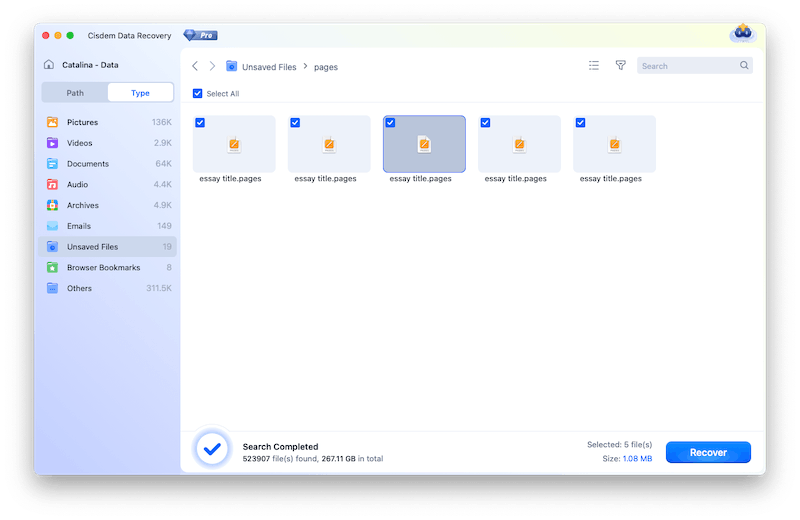Click the Search Completed checkmark circle
This screenshot has height=520, width=800.
(212, 449)
